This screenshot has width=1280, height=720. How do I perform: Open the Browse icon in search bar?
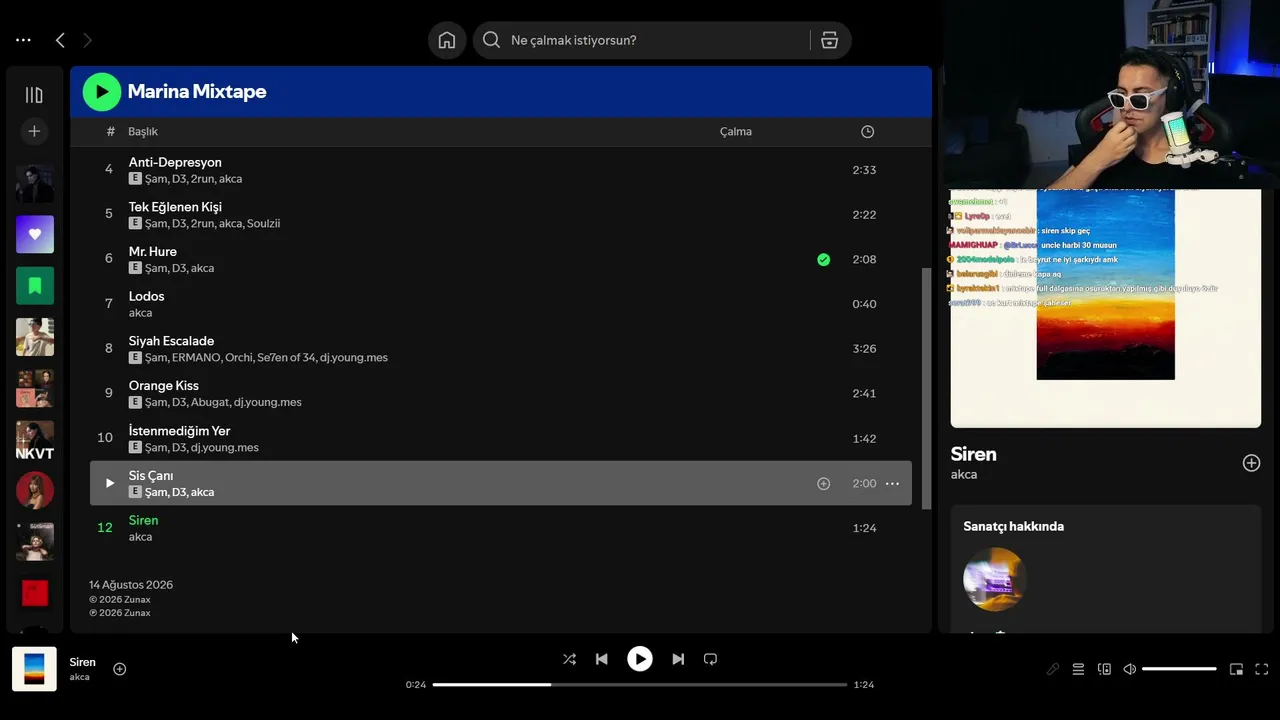[x=829, y=40]
